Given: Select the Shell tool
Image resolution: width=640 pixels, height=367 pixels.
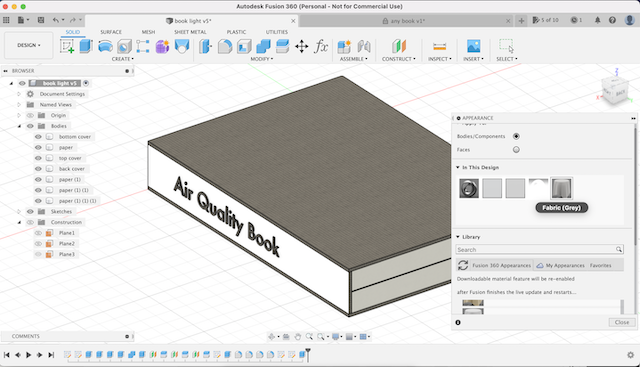Looking at the screenshot, I should [x=244, y=46].
